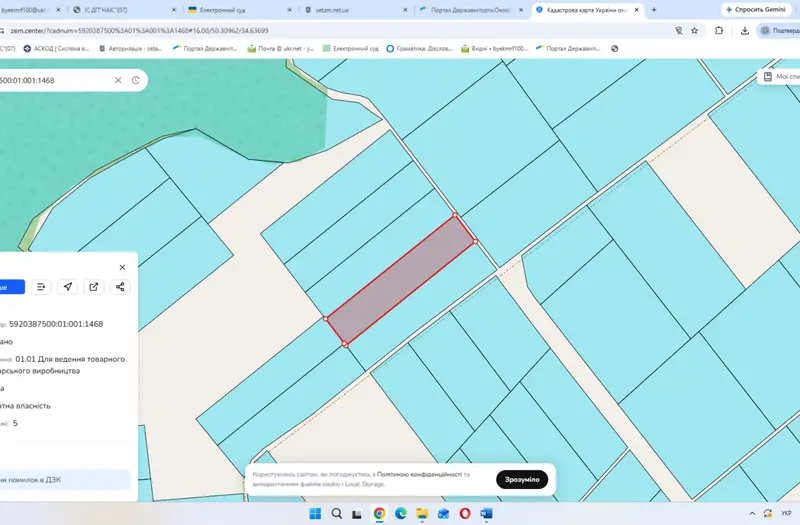This screenshot has height=525, width=800.
Task: Show hidden system tray icons chevron
Action: [x=752, y=513]
